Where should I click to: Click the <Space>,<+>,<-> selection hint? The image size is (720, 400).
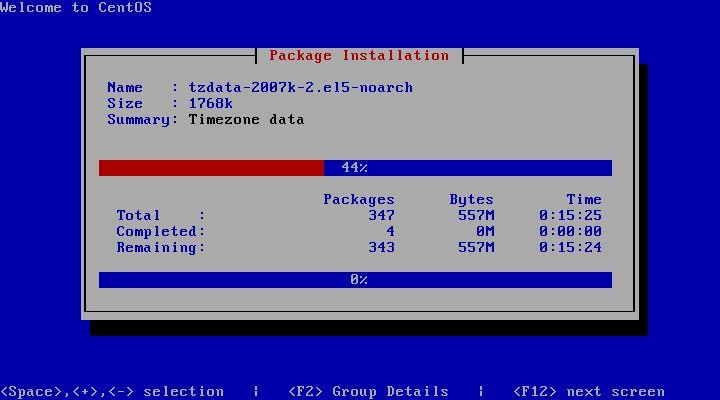click(x=112, y=391)
